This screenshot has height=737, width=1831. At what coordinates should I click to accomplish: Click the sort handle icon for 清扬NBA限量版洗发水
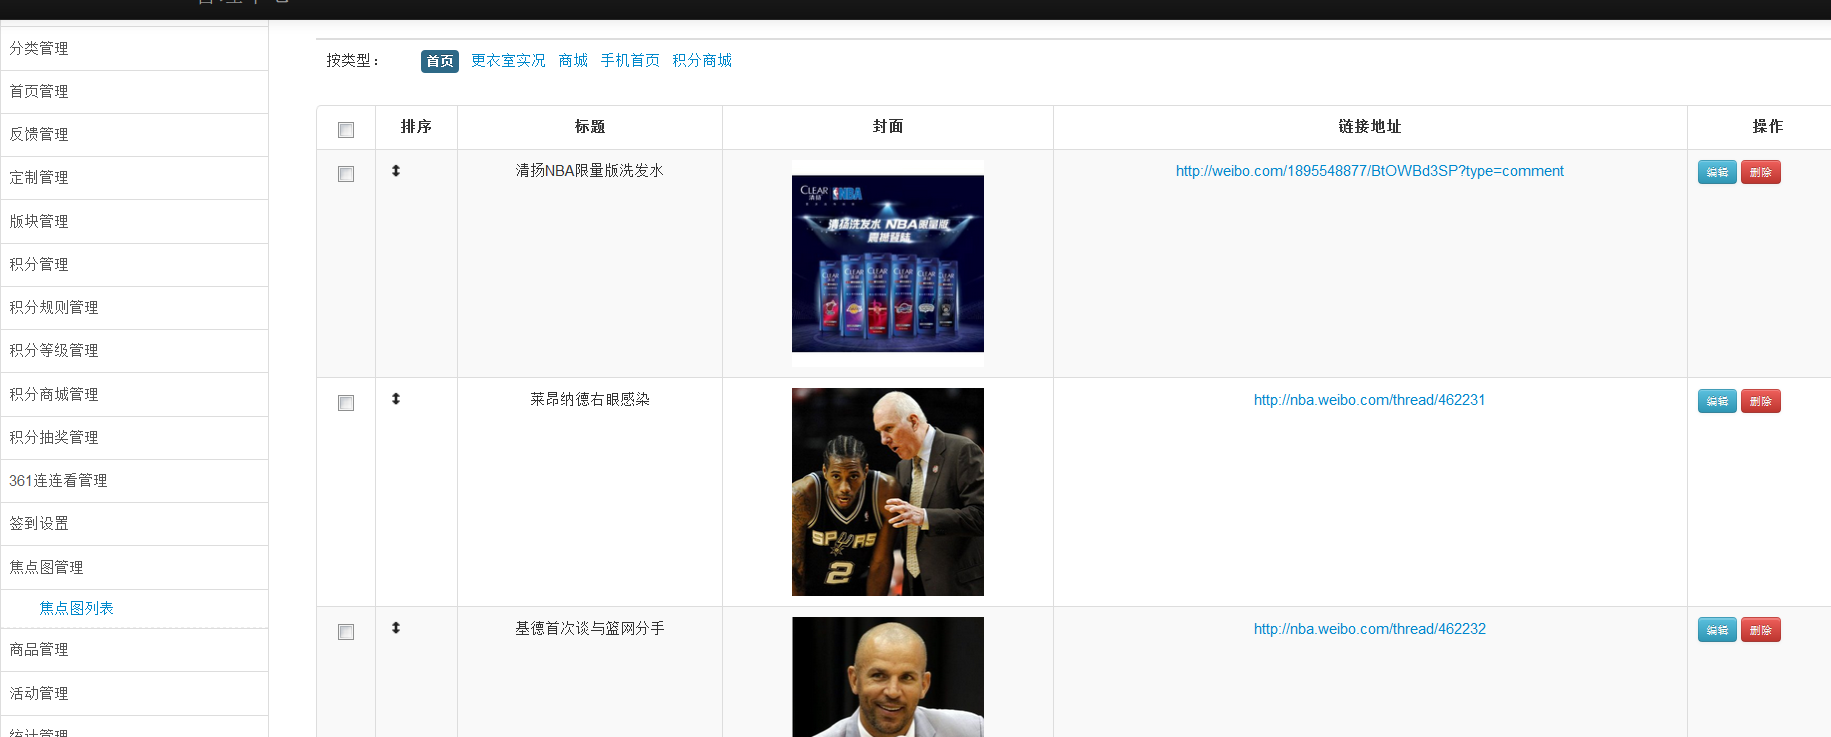[396, 171]
